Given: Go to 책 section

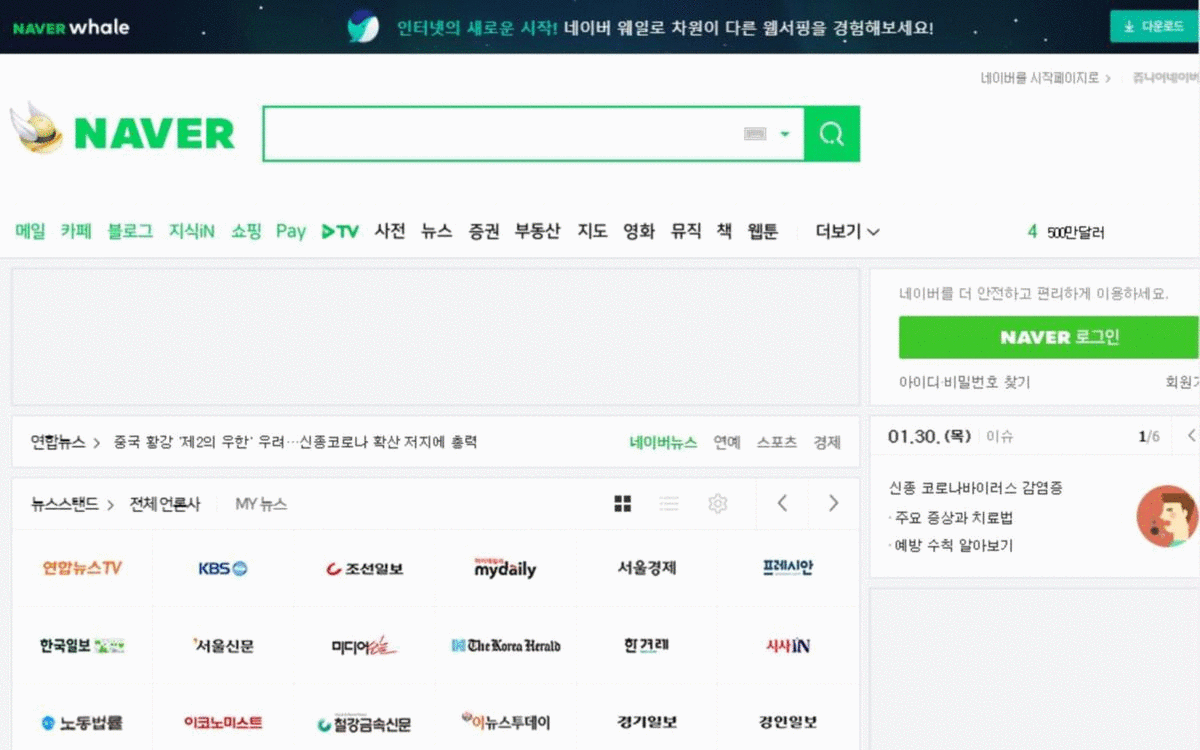Looking at the screenshot, I should tap(724, 231).
